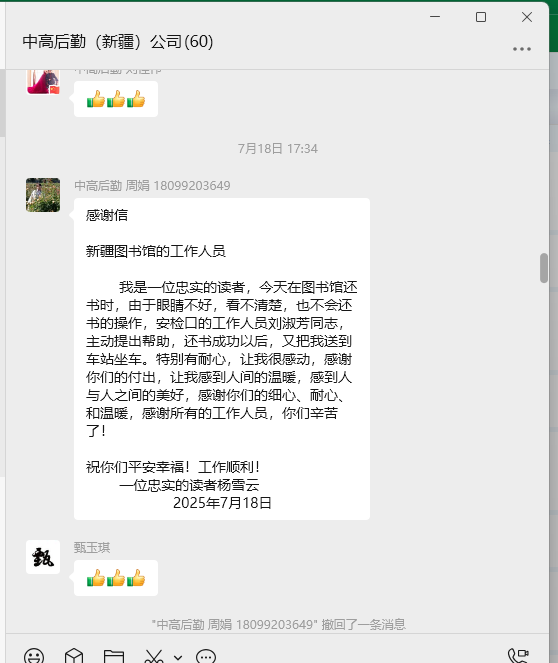Click the 感谢信 message bubble
558x663 pixels.
coord(222,359)
